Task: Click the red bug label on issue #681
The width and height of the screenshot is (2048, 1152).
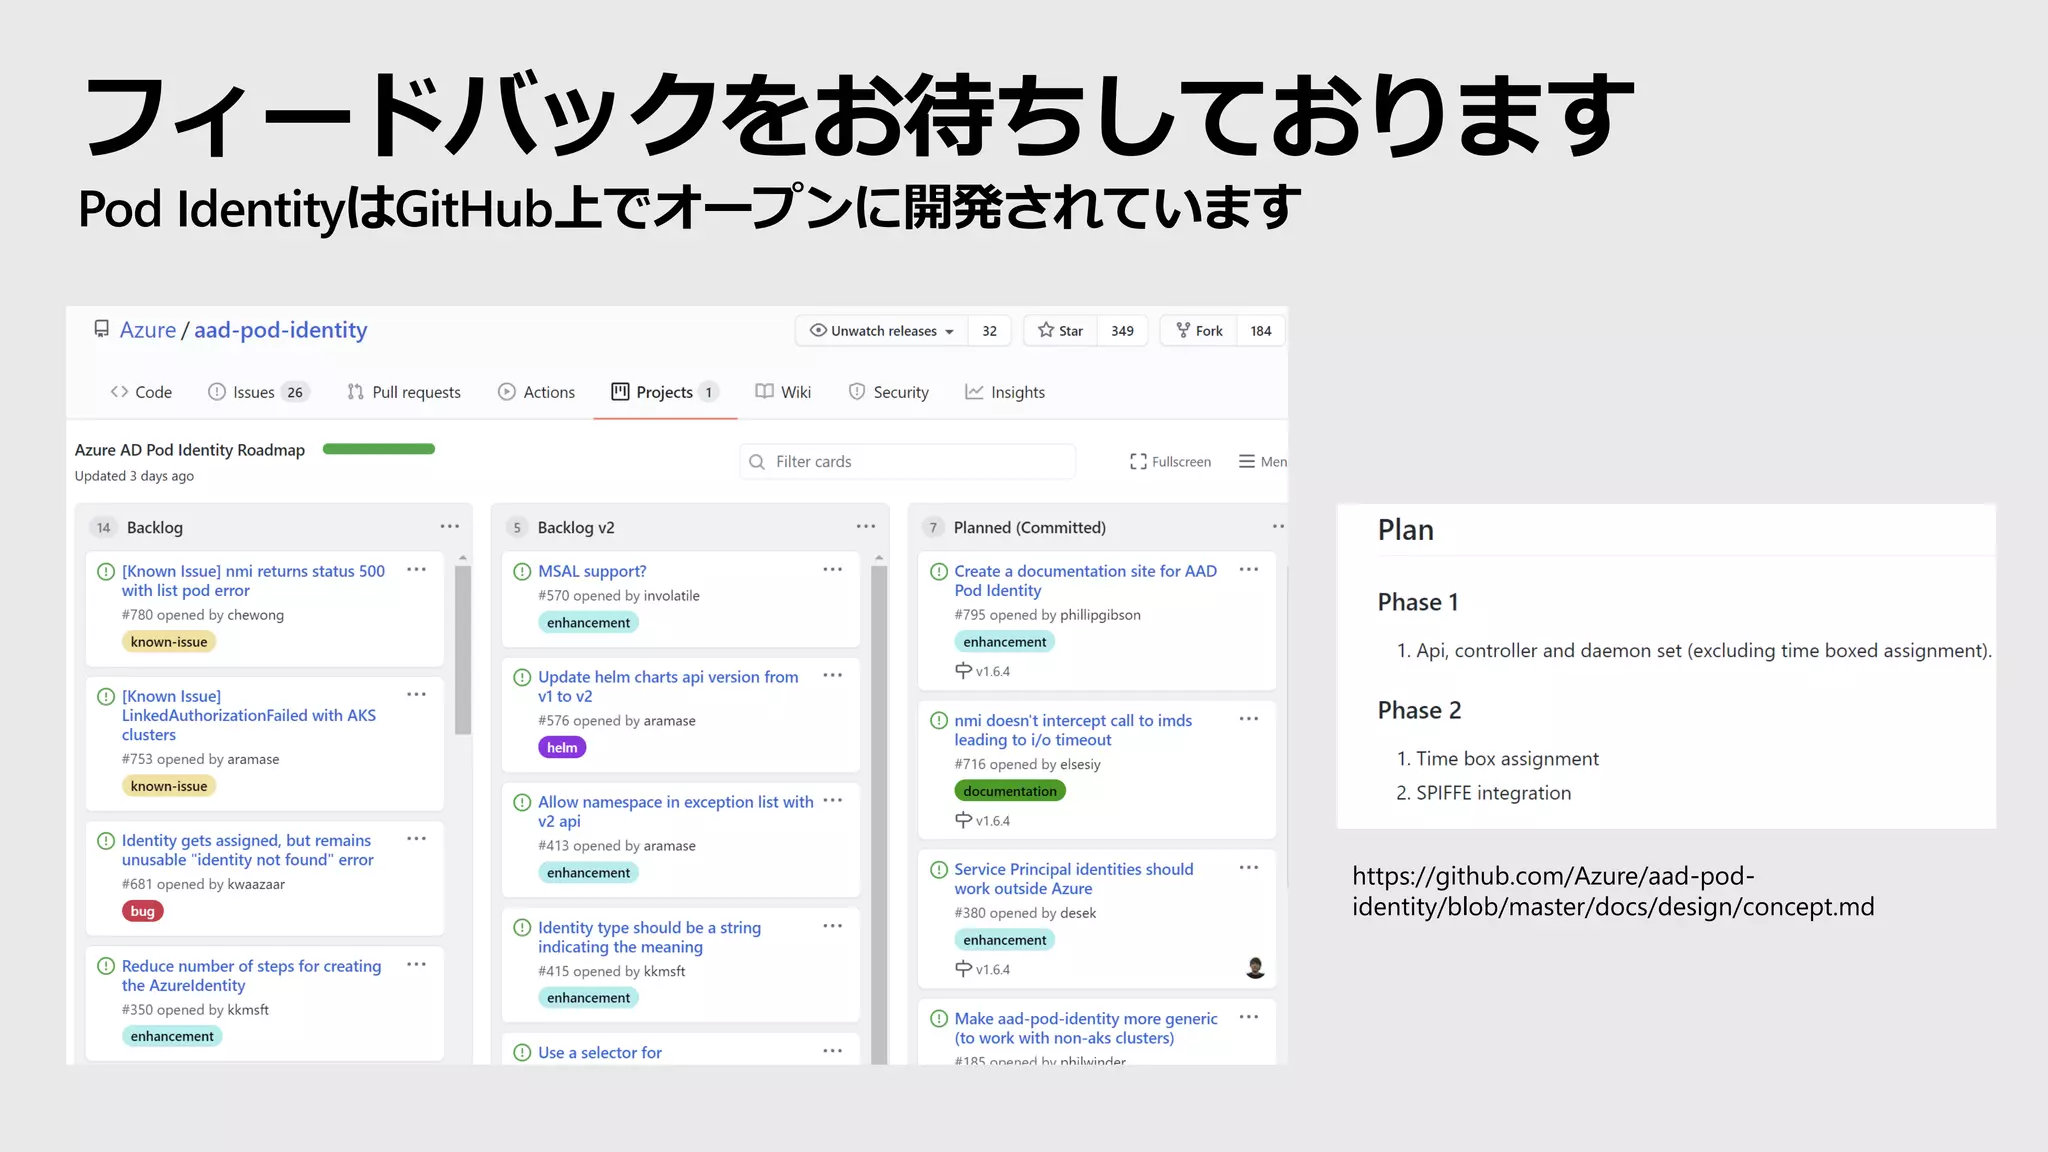Action: coord(143,911)
